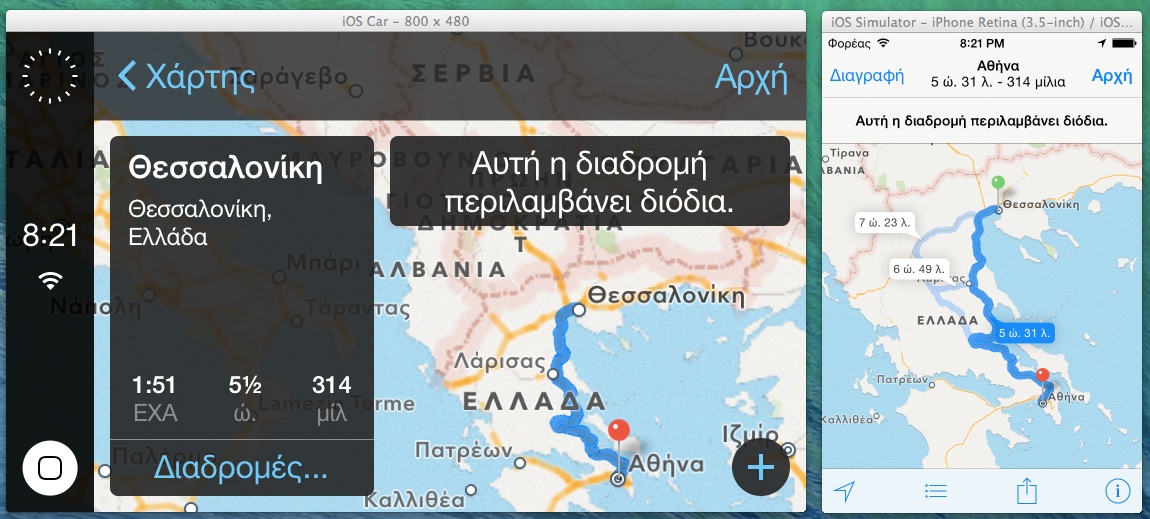This screenshot has height=519, width=1150.
Task: Click the Wi-Fi icon in CarPlay sidebar
Action: point(49,281)
